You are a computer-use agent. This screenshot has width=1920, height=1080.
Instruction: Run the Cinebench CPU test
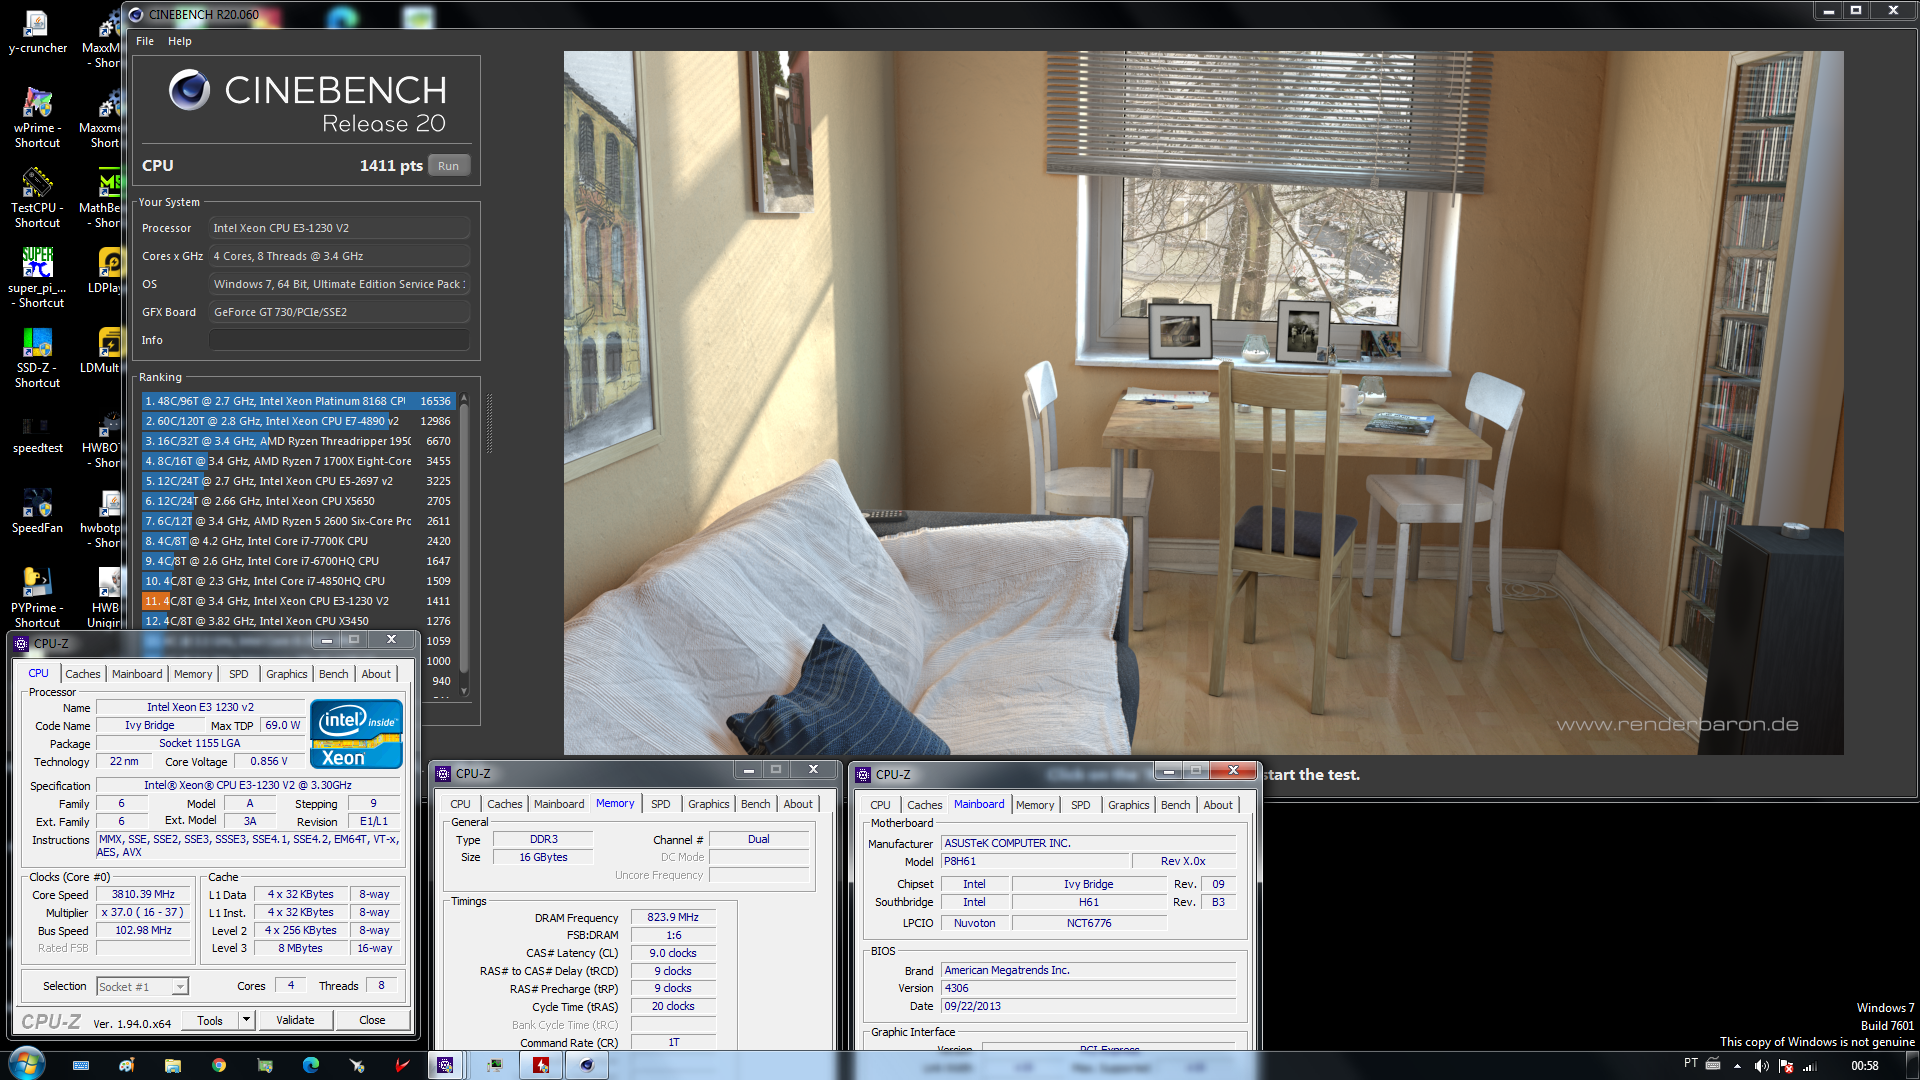click(x=448, y=166)
